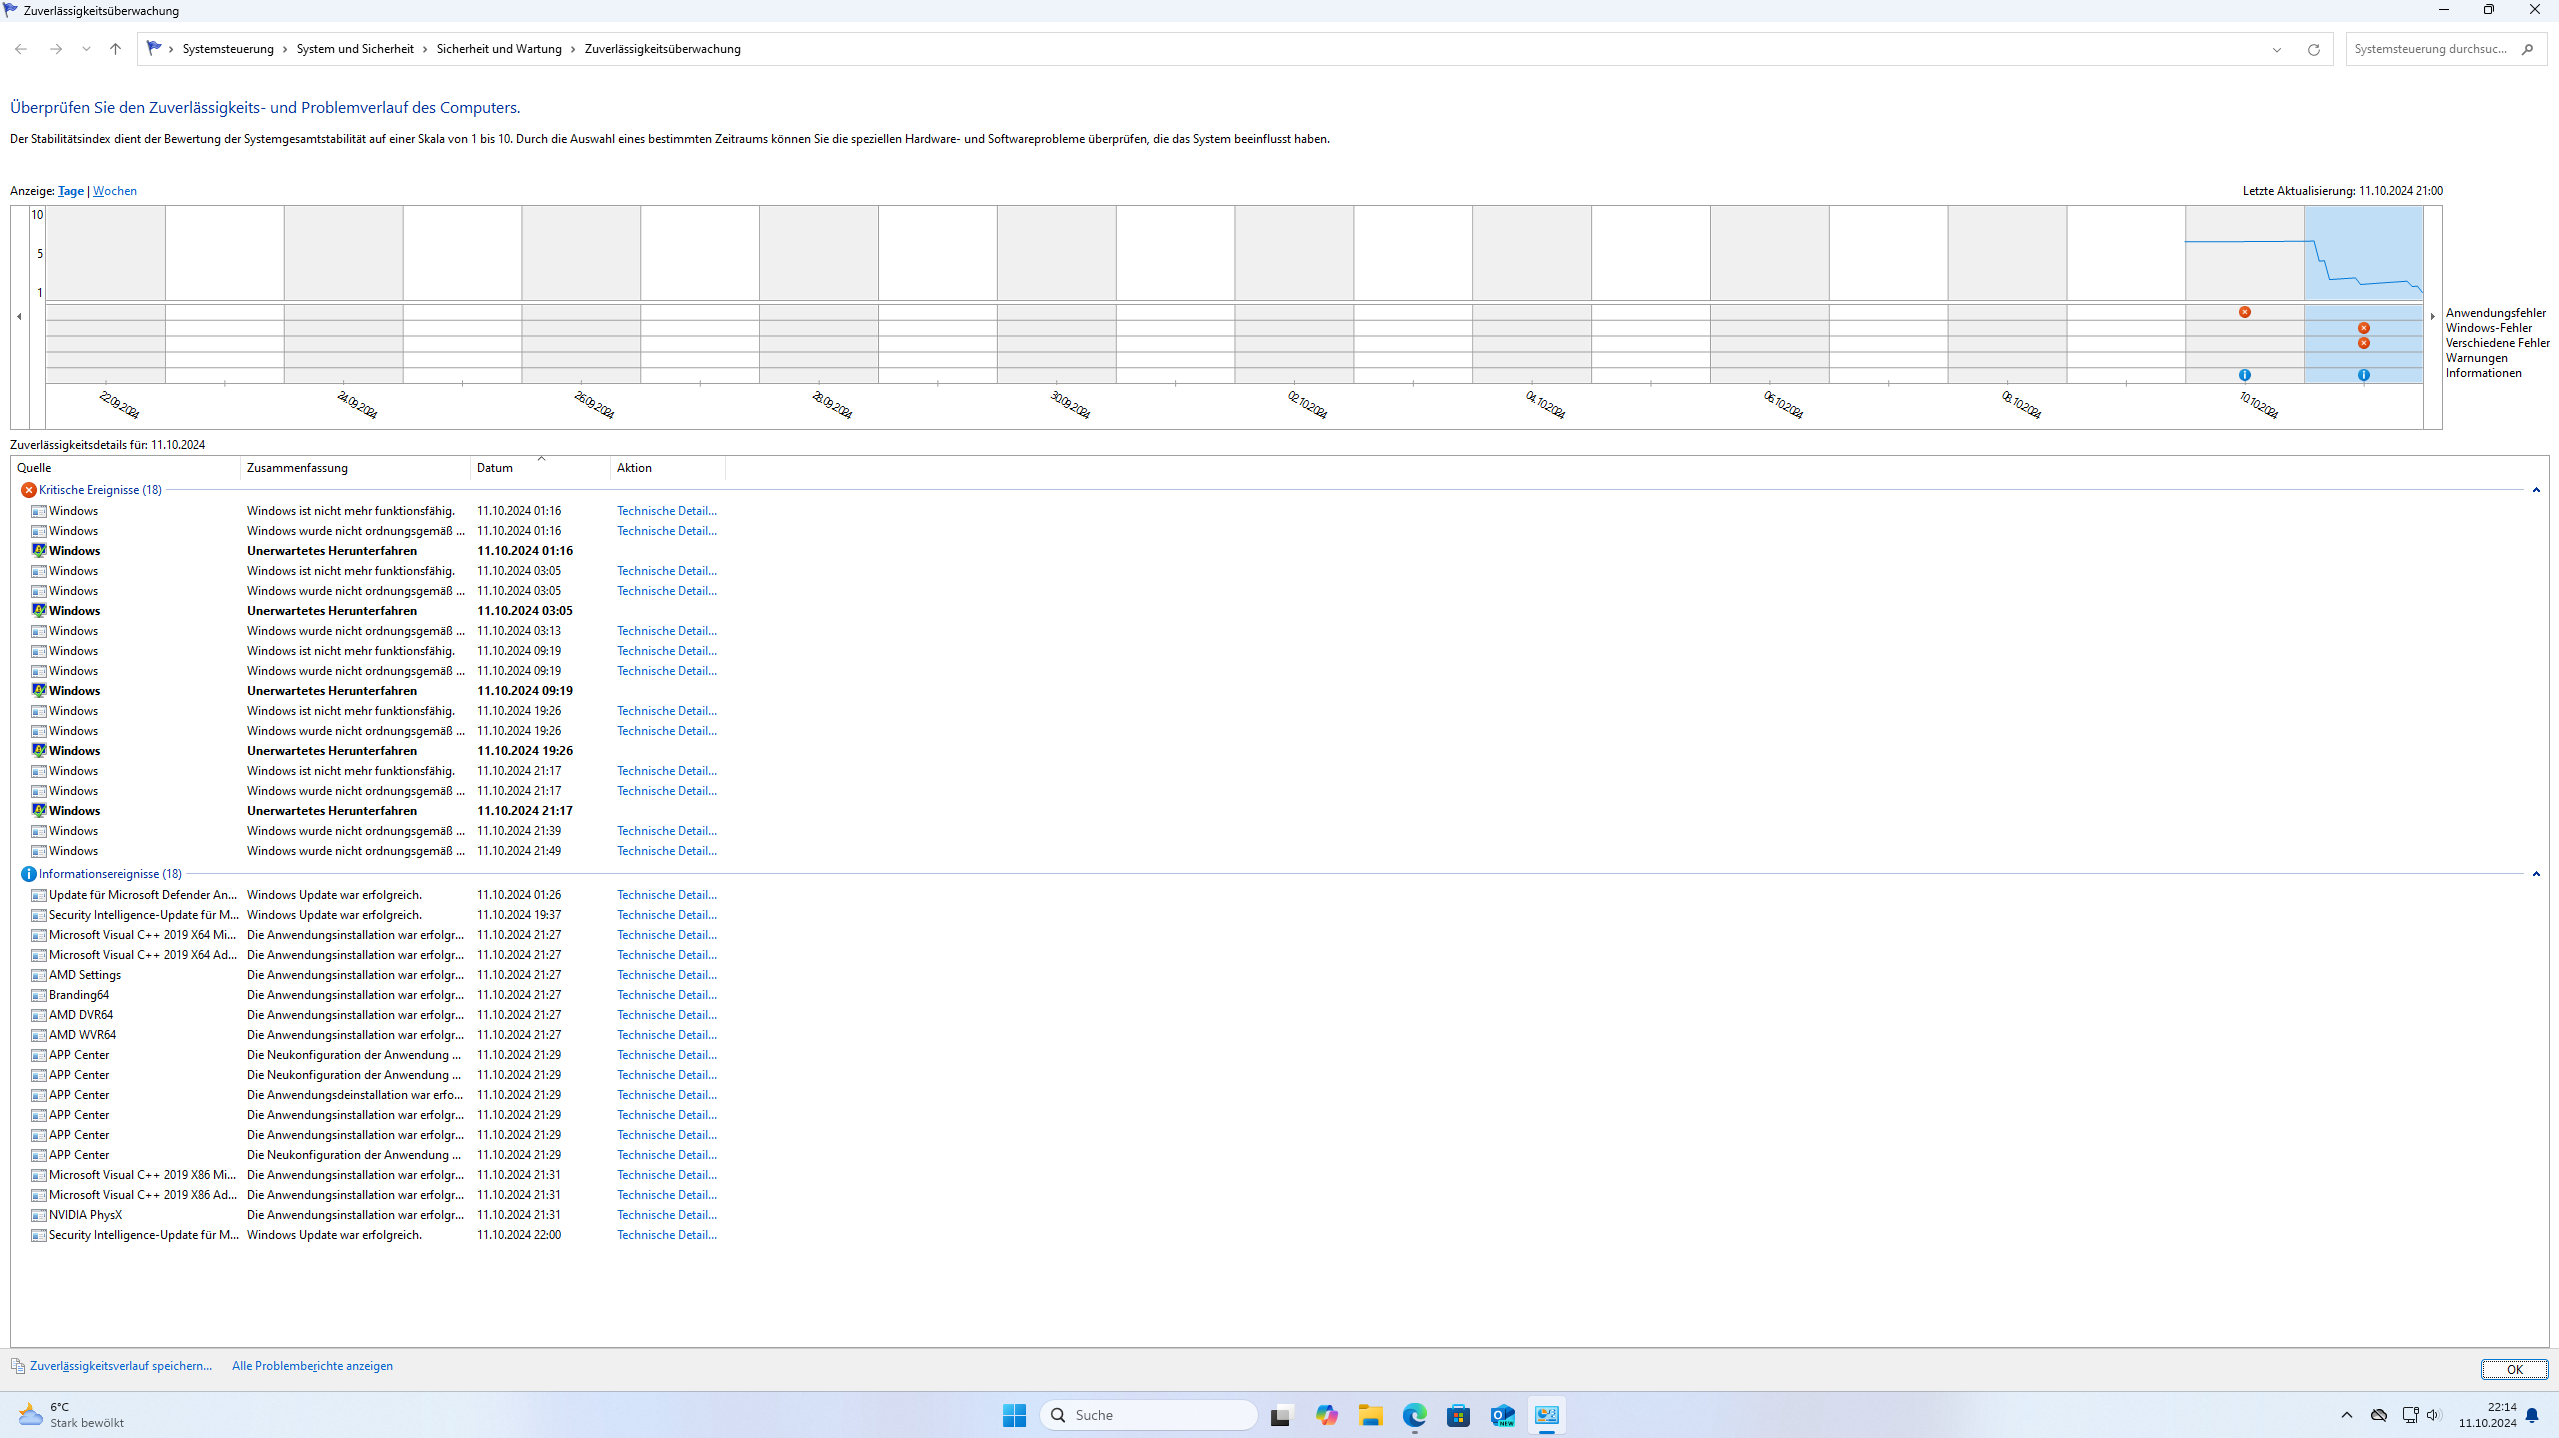Switch view to Wochen
The width and height of the screenshot is (2559, 1438).
click(x=114, y=191)
